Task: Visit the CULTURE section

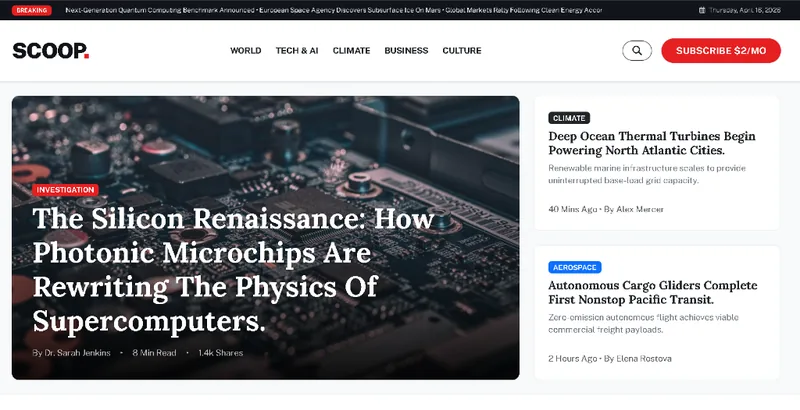Action: pyautogui.click(x=462, y=50)
